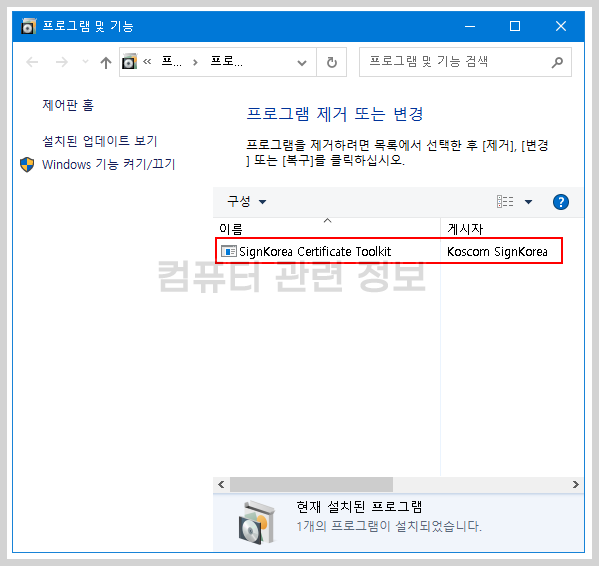Open '제어판 홈' link
Viewport: 599px width, 566px height.
[x=68, y=105]
